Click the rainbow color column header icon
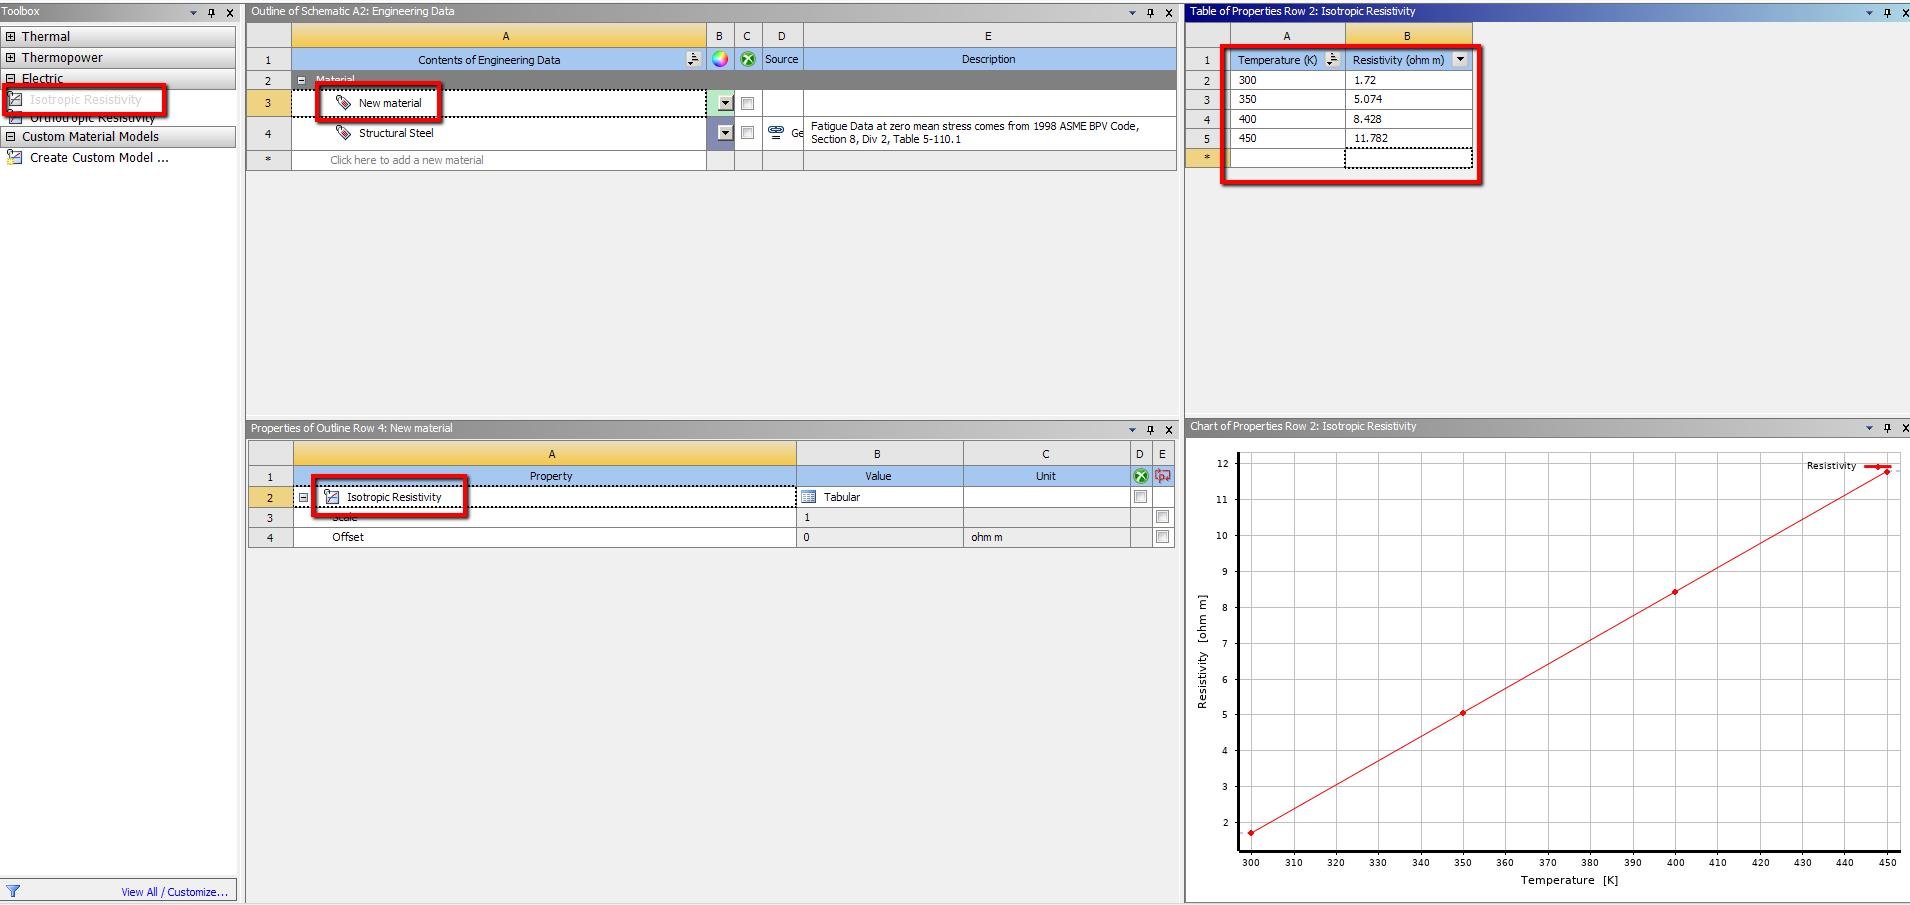 point(720,59)
